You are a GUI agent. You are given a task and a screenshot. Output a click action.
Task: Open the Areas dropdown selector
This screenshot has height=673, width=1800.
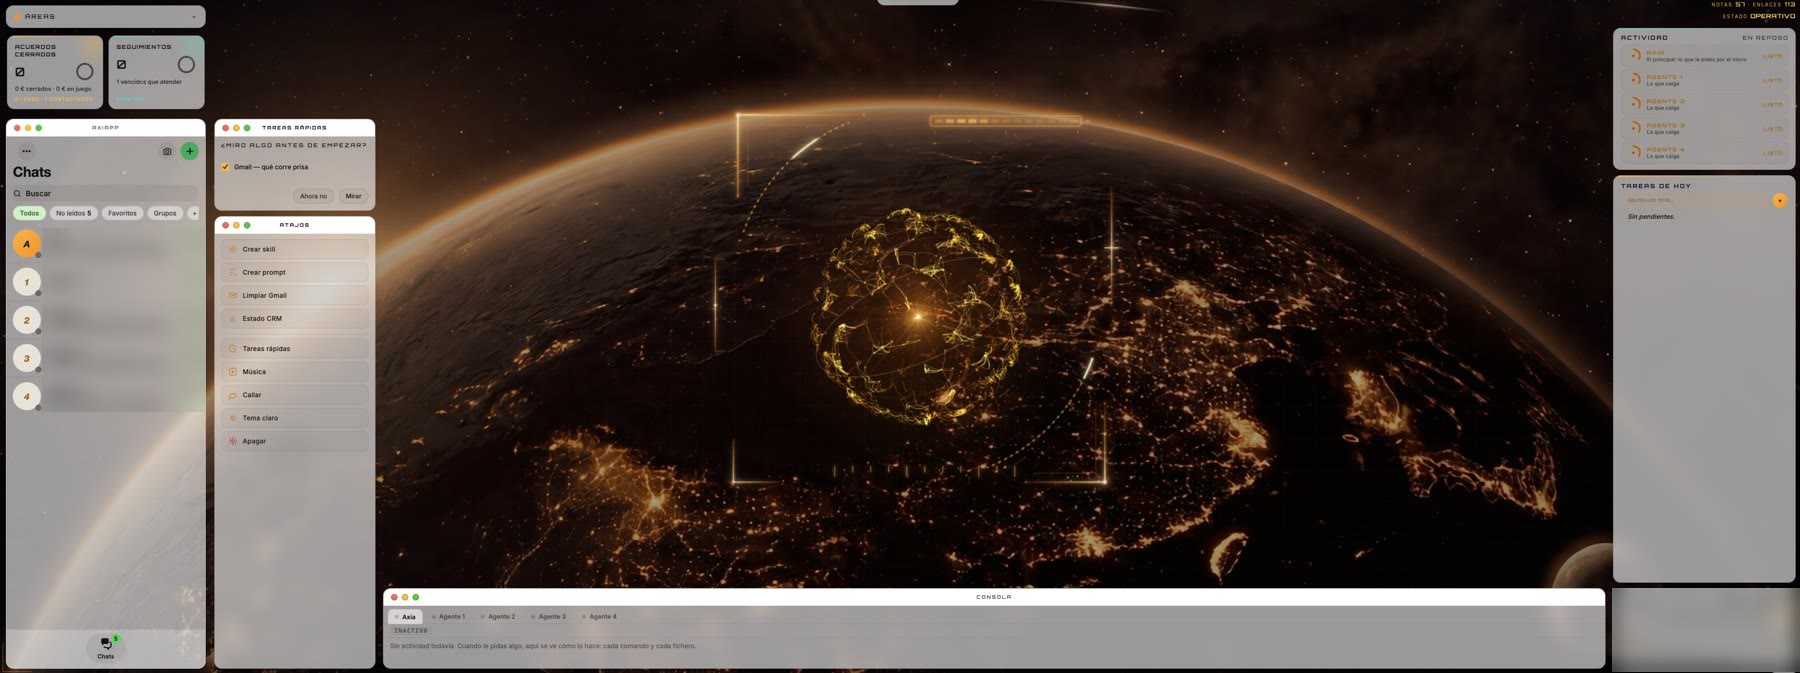[105, 16]
